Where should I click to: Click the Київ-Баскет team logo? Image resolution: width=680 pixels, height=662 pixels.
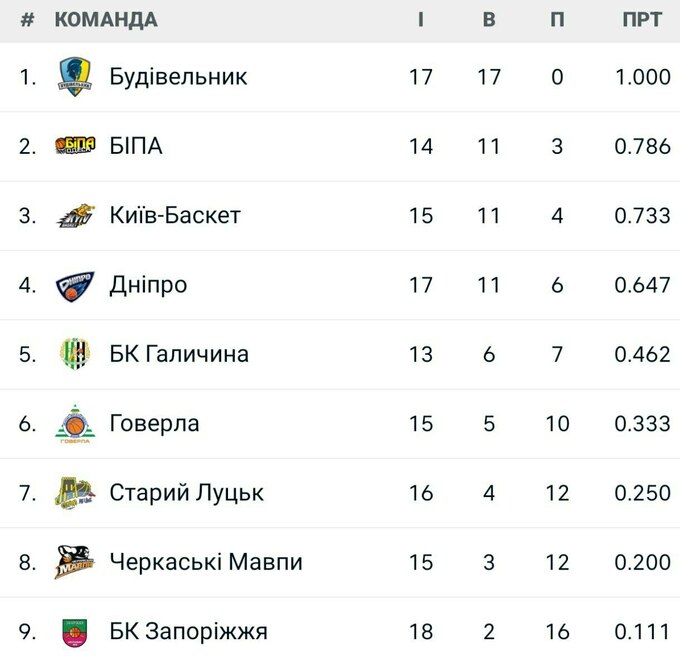[x=75, y=215]
